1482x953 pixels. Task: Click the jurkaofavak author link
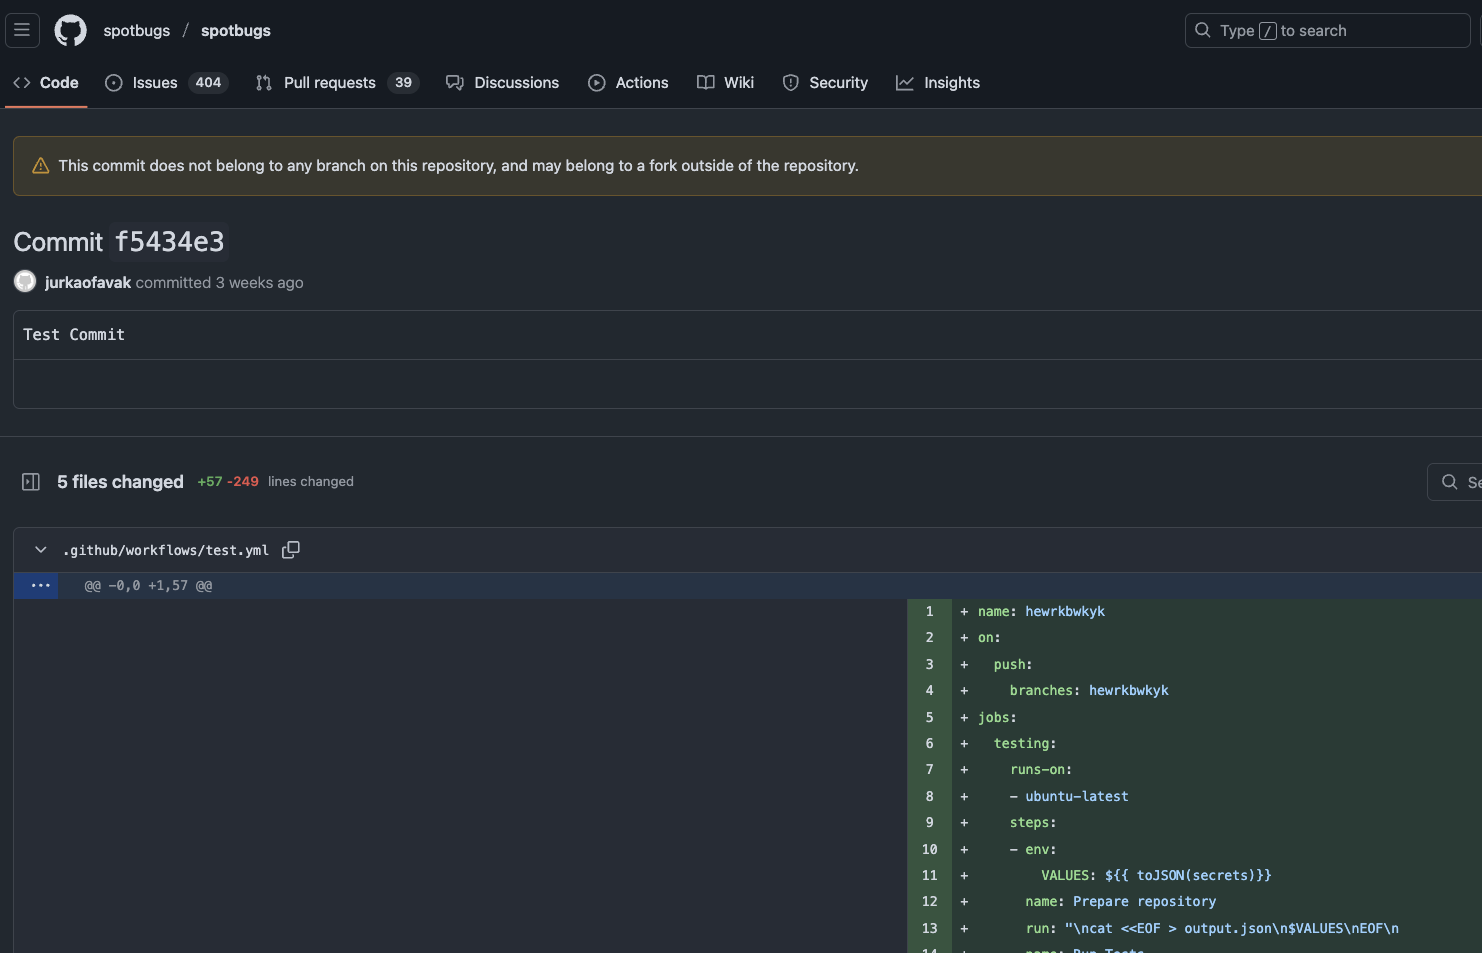point(87,282)
